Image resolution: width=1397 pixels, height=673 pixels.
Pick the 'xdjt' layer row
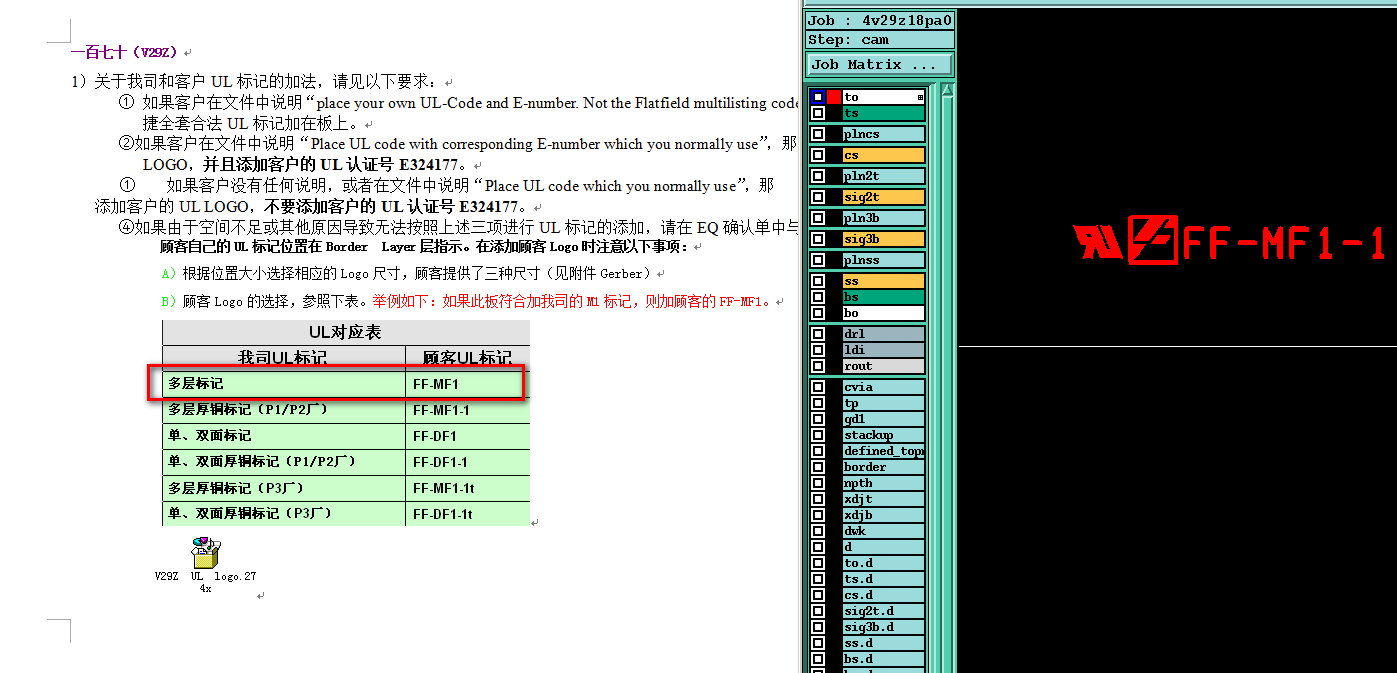coord(884,499)
